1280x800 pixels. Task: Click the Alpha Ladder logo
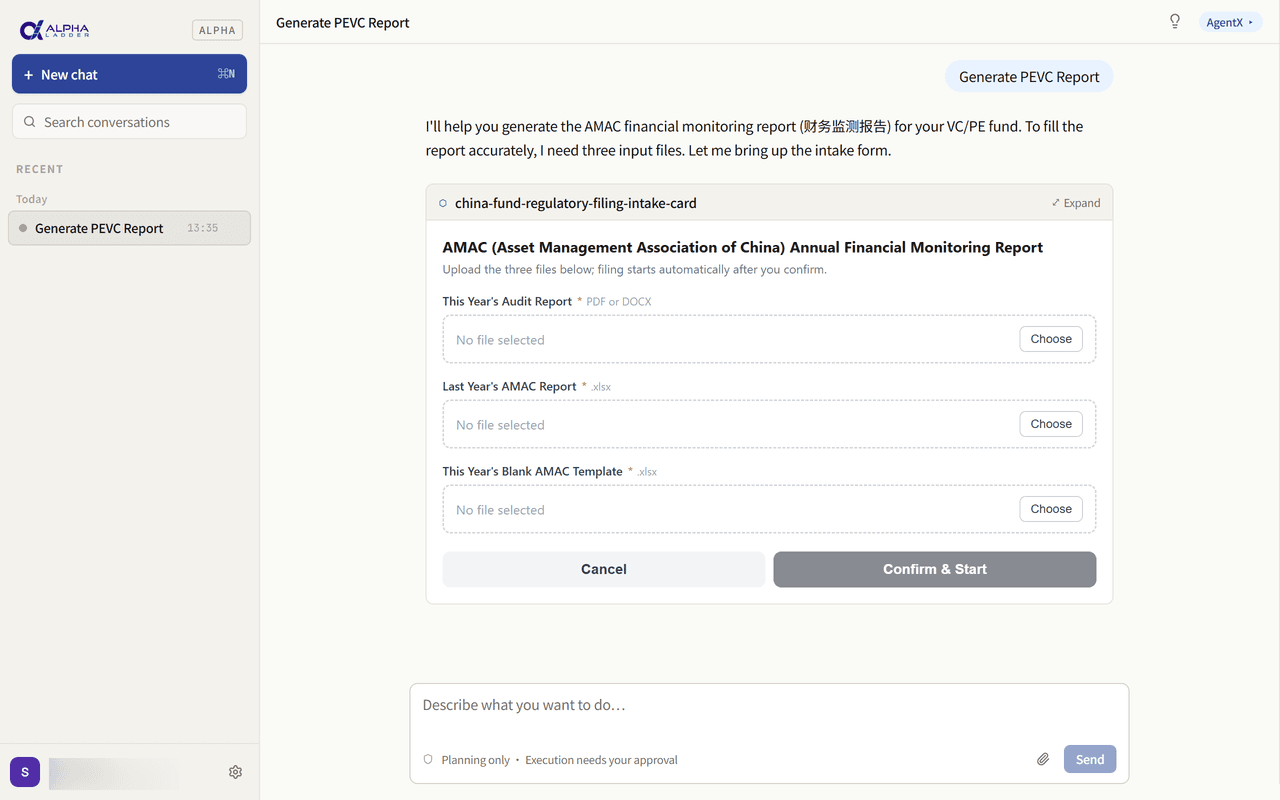point(54,30)
